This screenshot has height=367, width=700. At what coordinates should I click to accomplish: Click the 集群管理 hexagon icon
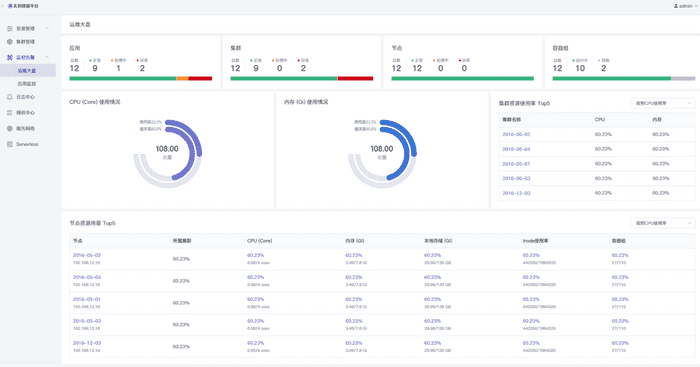(10, 42)
